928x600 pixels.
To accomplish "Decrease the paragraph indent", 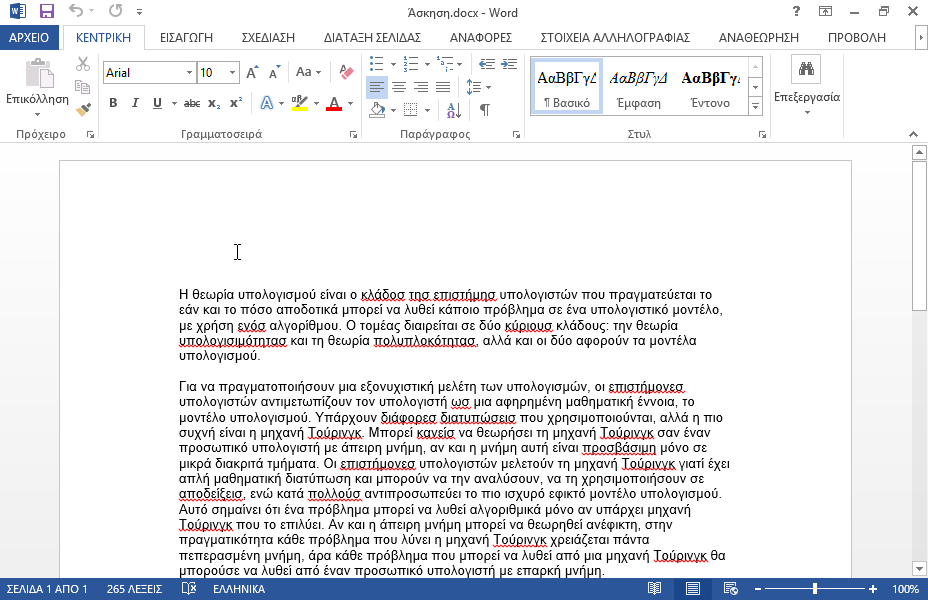I will [486, 64].
